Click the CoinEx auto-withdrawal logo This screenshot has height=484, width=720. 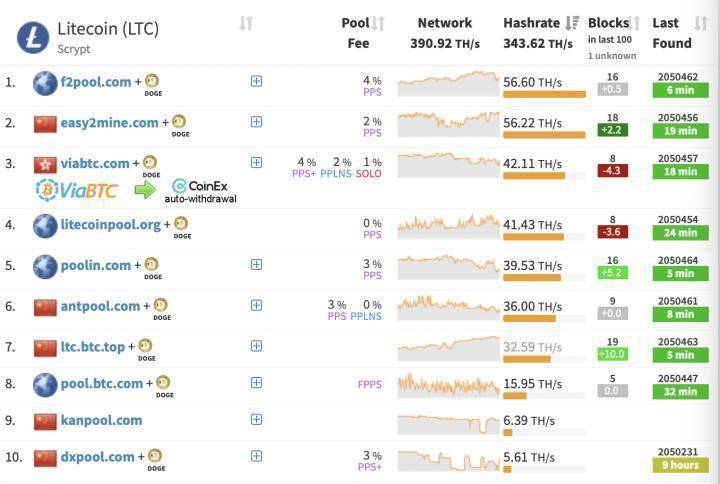coord(201,189)
